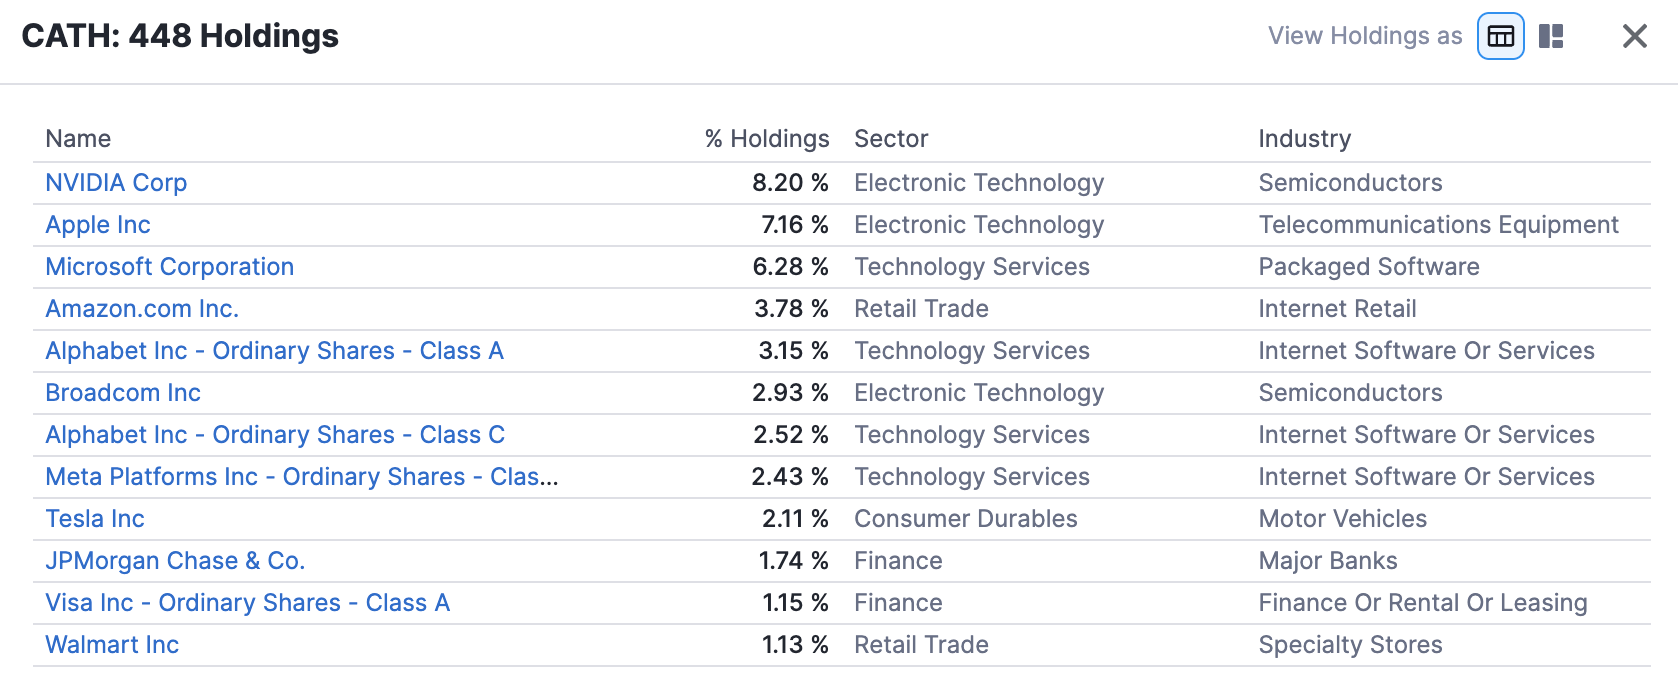This screenshot has height=674, width=1678.
Task: Open Alphabet Inc Class A link
Action: [274, 351]
